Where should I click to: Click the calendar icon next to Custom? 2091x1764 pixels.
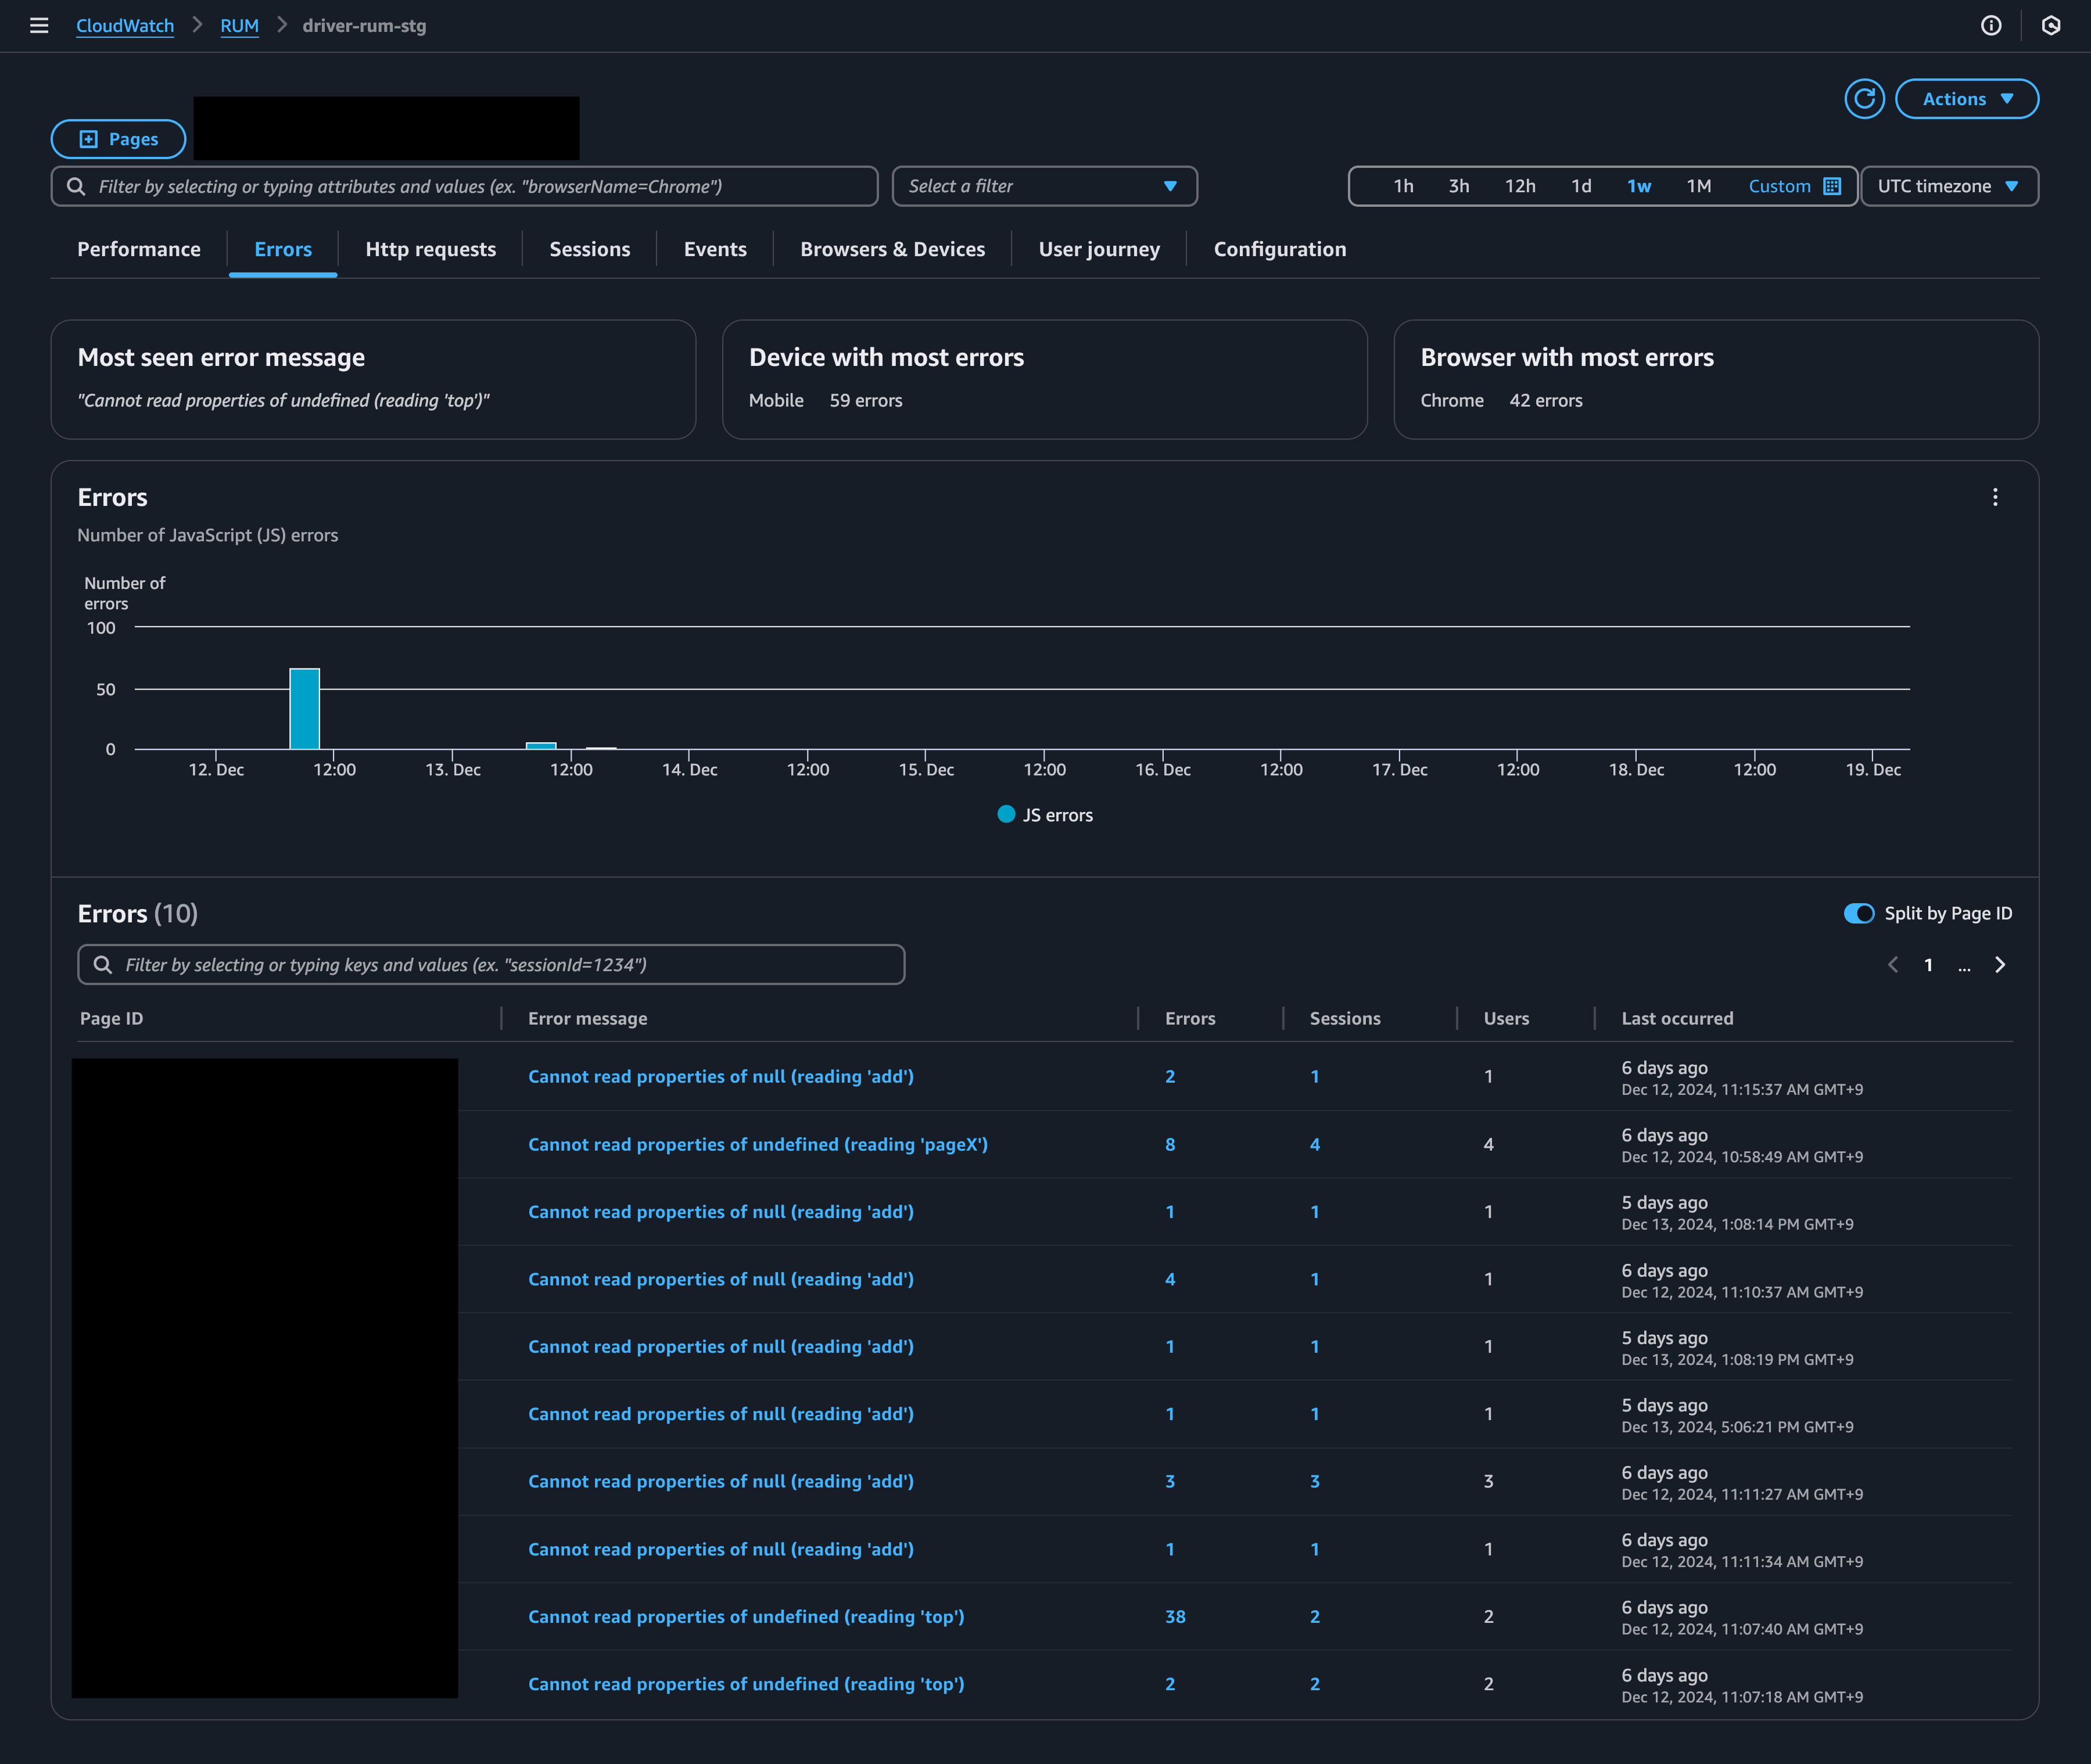tap(1832, 186)
